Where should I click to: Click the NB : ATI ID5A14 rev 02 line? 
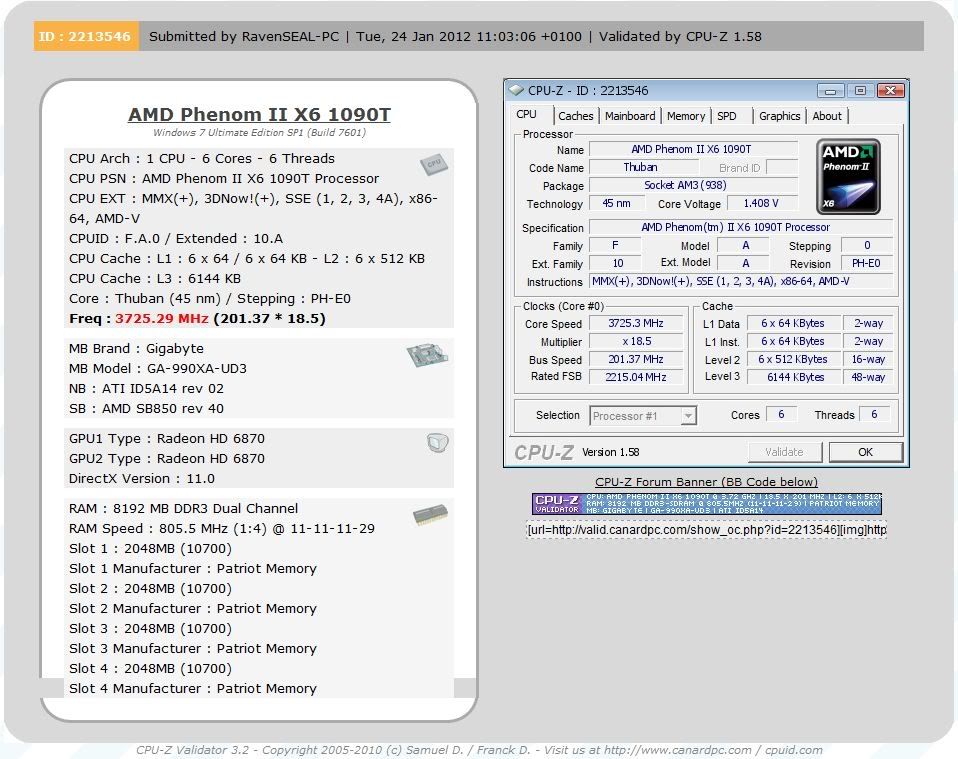pyautogui.click(x=146, y=389)
